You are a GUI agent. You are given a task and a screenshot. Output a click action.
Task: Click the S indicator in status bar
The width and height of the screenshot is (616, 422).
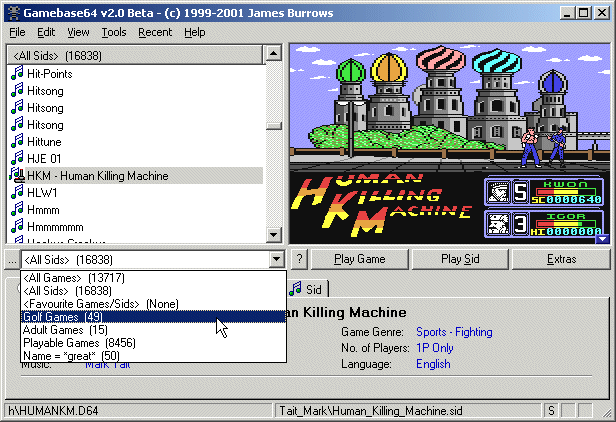coord(551,411)
